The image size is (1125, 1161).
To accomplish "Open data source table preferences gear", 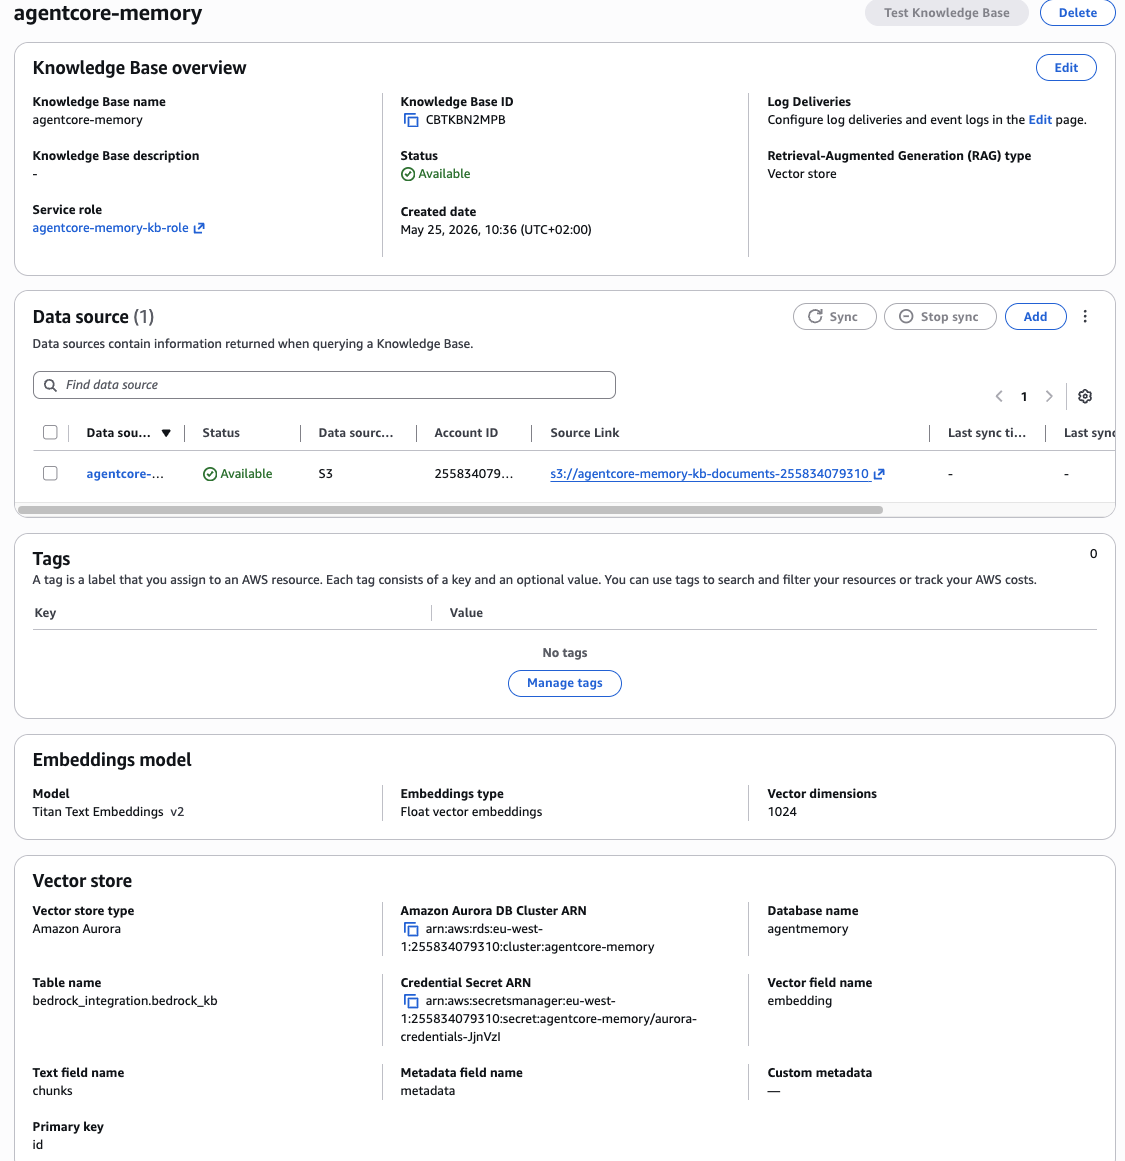I will (x=1085, y=396).
